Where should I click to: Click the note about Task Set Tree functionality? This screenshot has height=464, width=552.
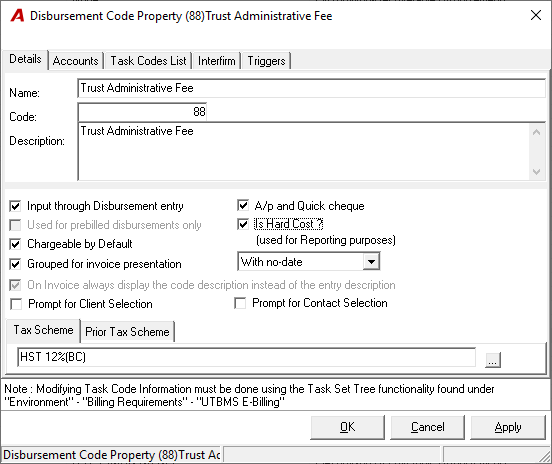click(x=249, y=395)
